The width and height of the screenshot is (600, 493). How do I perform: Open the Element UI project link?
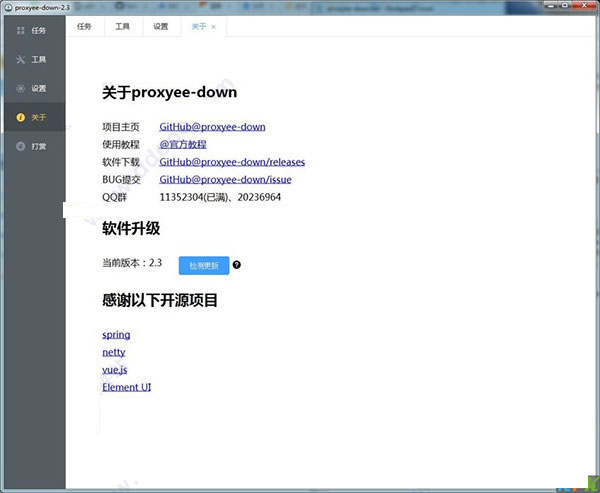[x=127, y=387]
